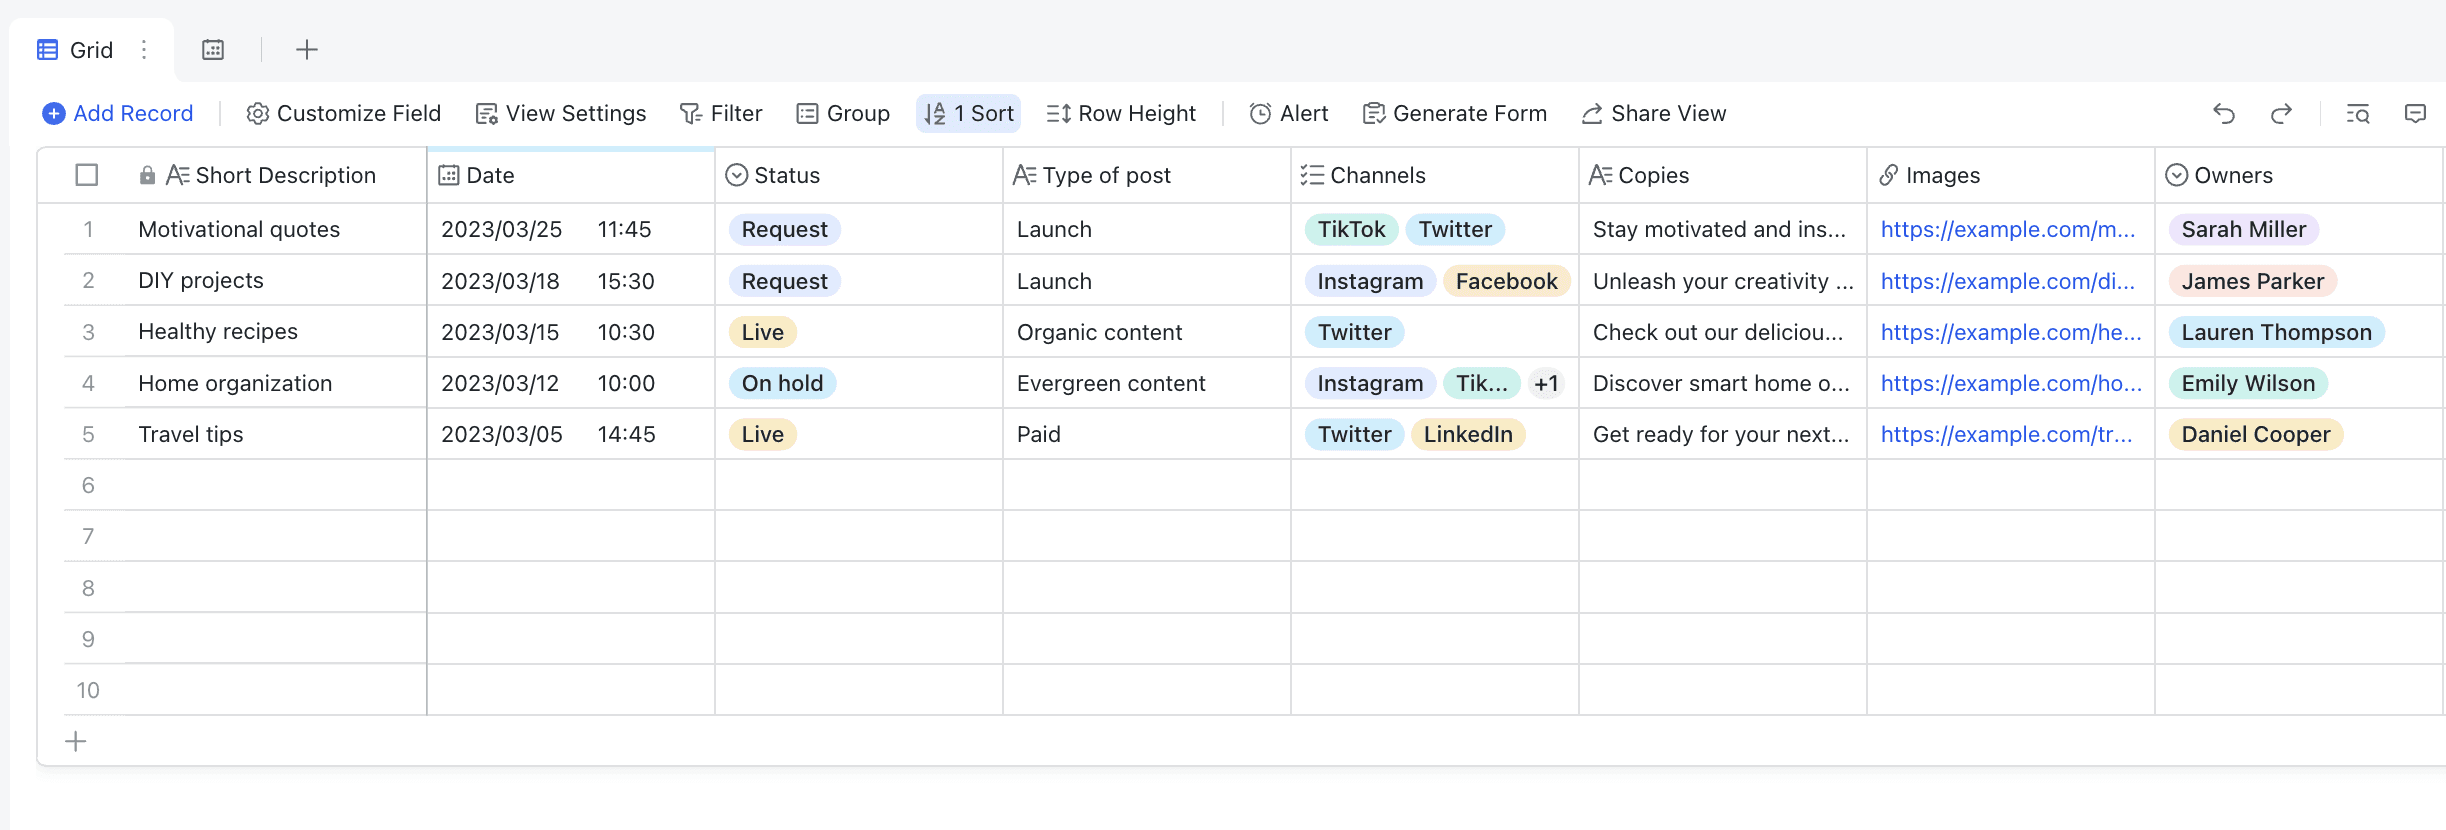Open the find records search icon

[x=2358, y=114]
